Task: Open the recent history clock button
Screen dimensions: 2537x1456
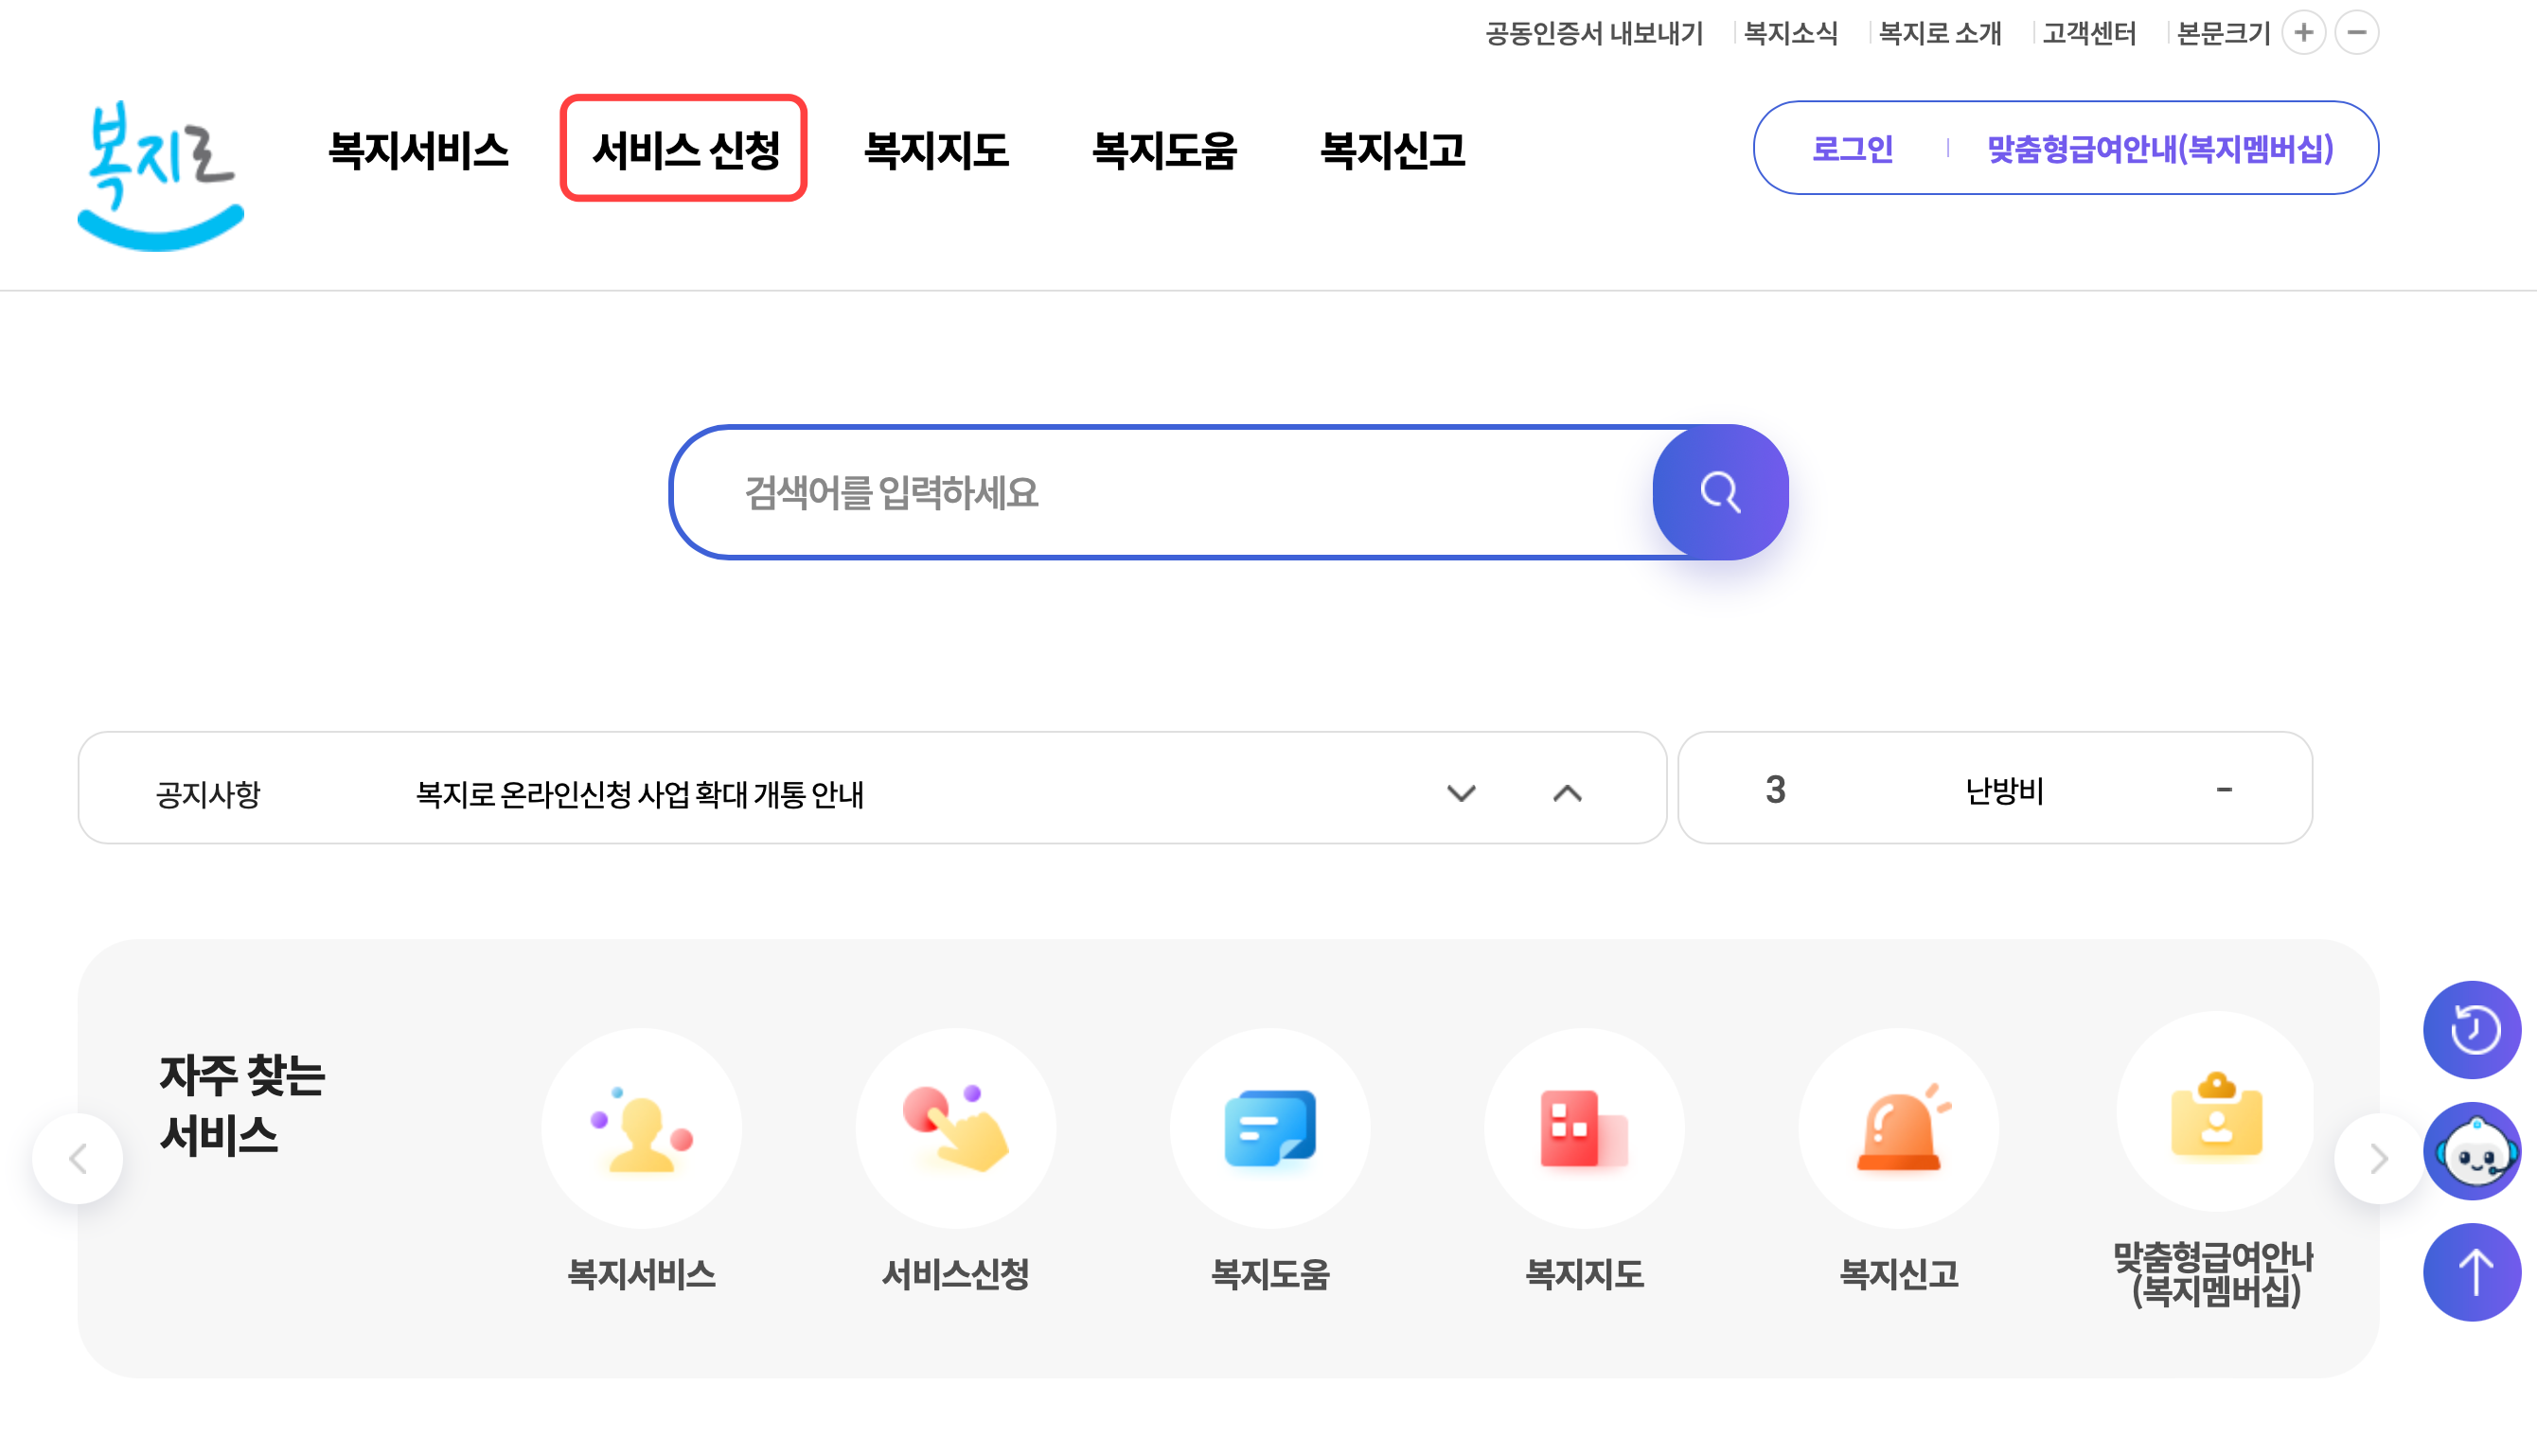Action: click(x=2471, y=1029)
